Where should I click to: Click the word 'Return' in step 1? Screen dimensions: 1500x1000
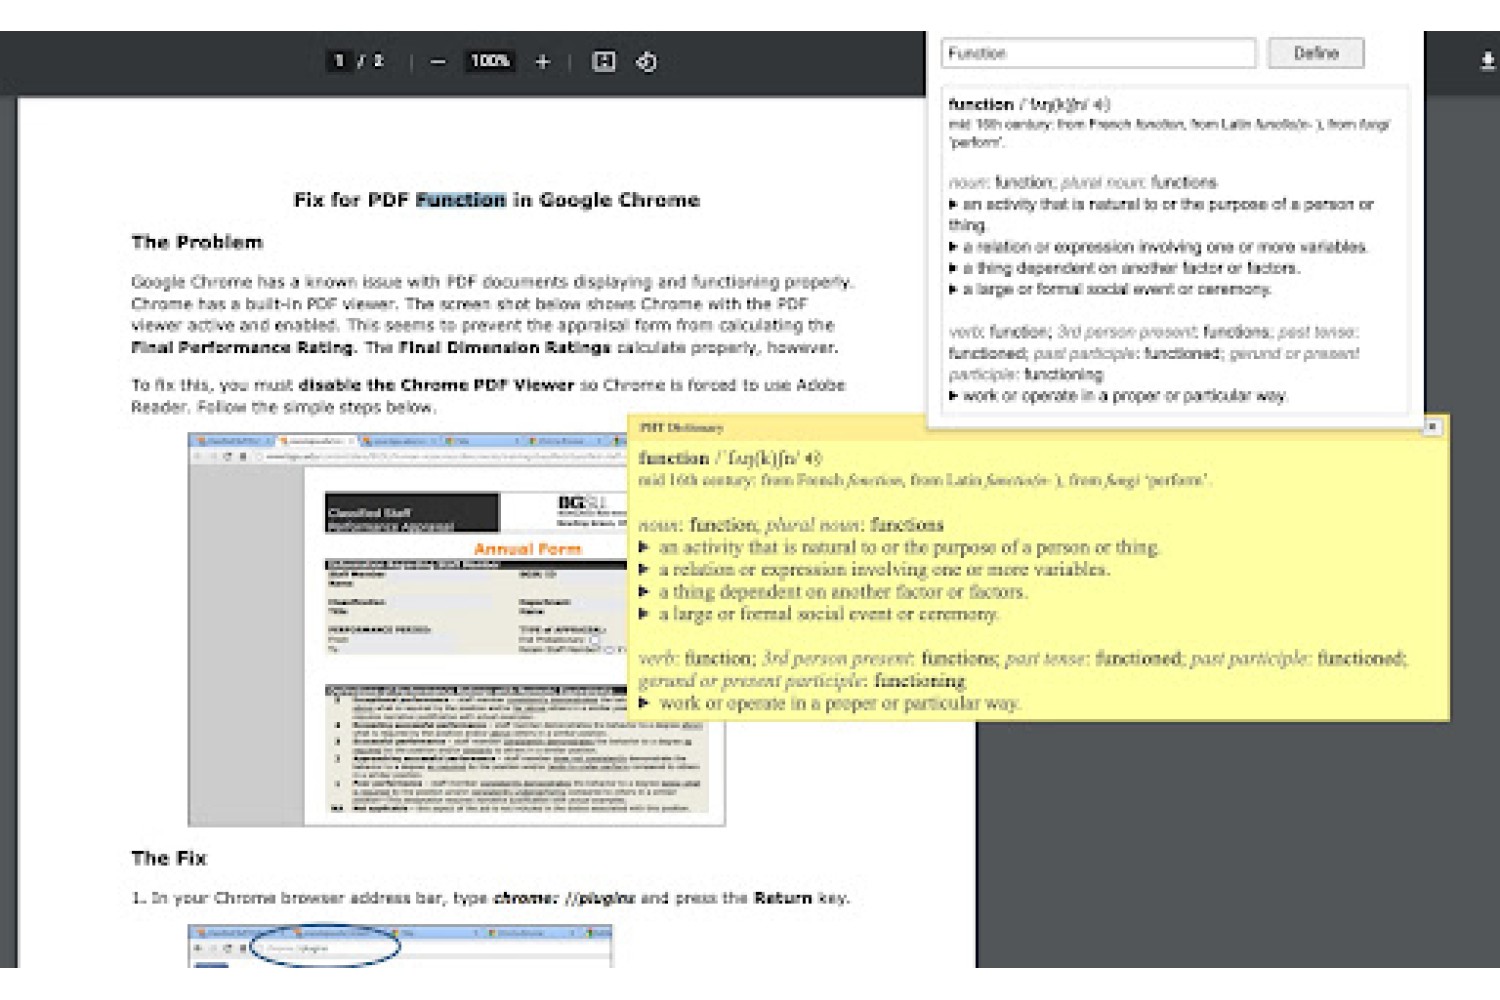pos(782,898)
